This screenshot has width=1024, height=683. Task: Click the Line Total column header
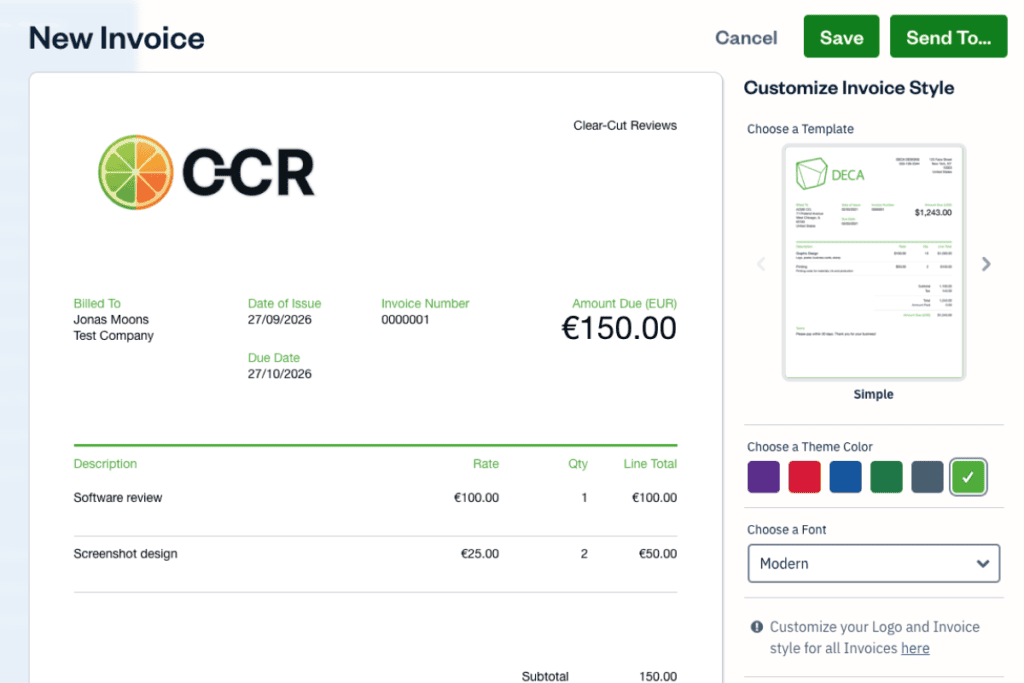650,464
